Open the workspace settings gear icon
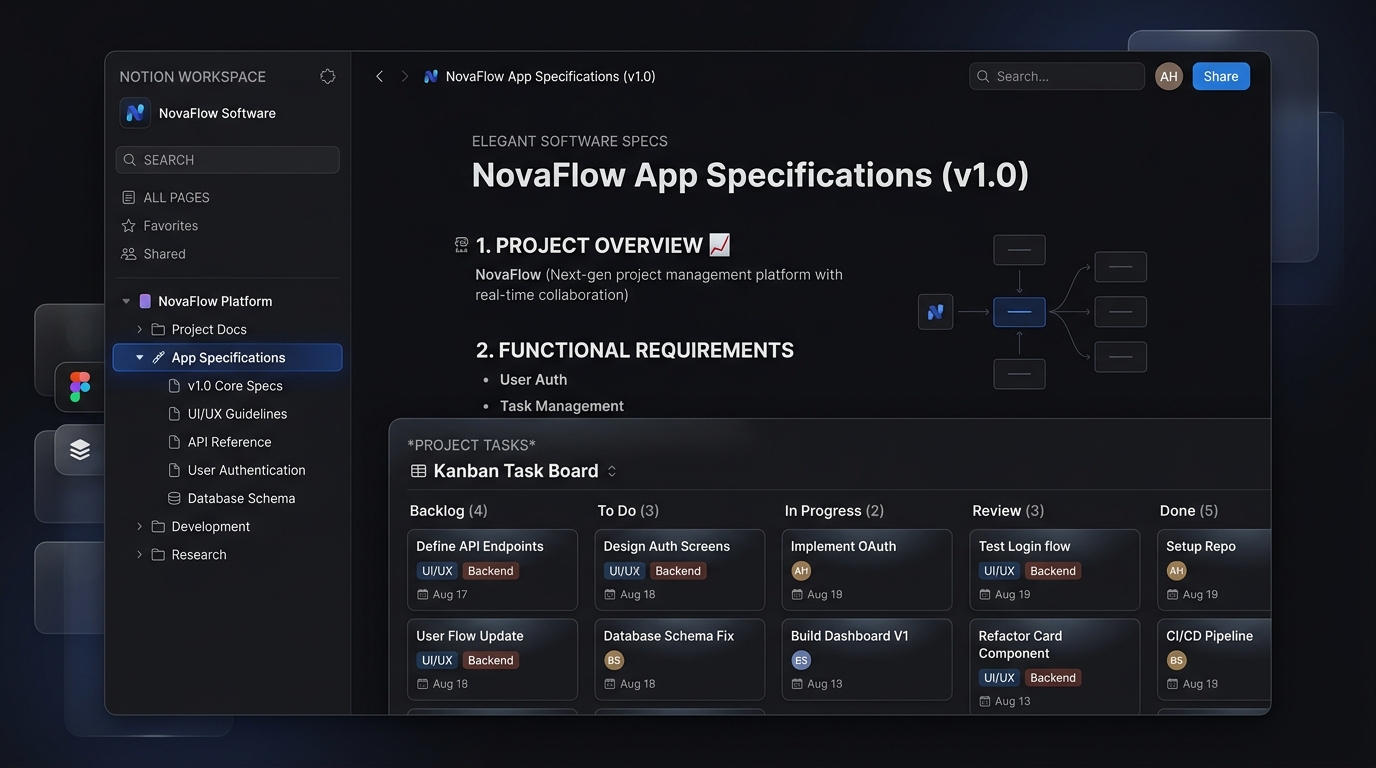 327,76
